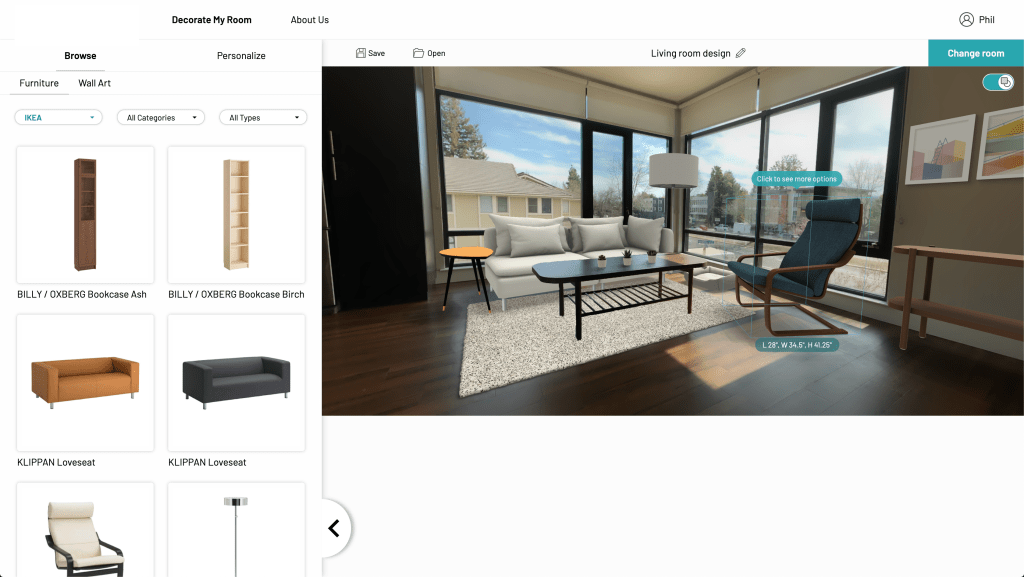The width and height of the screenshot is (1024, 577).
Task: Open the All Types dropdown
Action: click(x=262, y=117)
